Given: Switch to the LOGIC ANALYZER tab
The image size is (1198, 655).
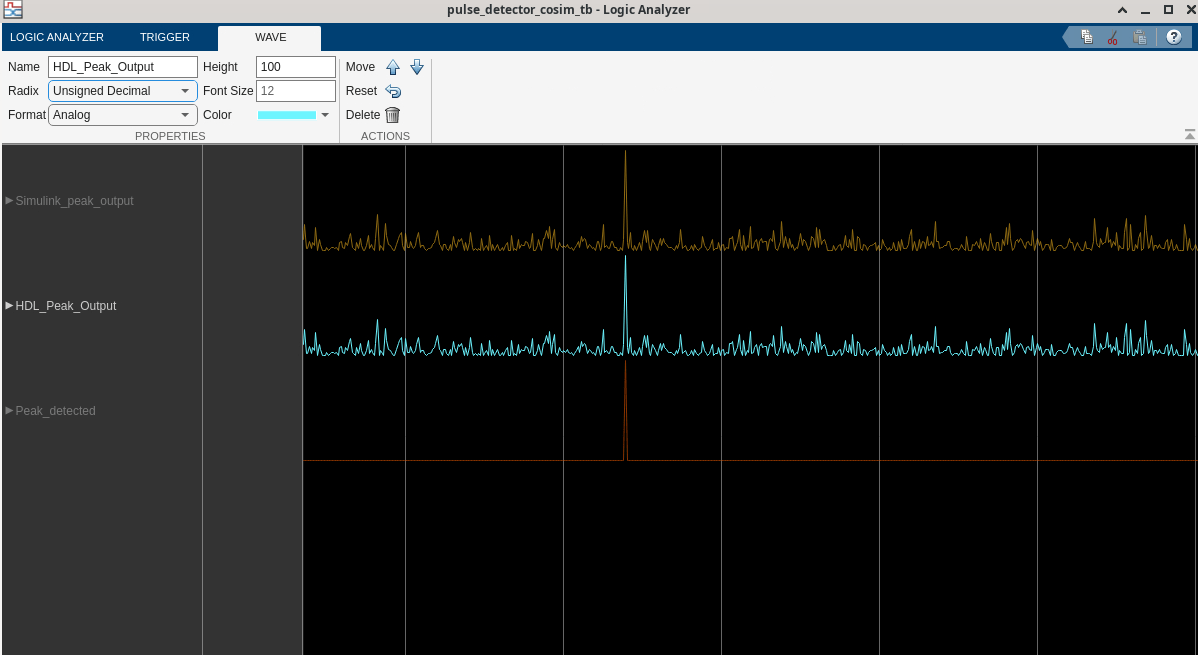Looking at the screenshot, I should click(x=57, y=37).
